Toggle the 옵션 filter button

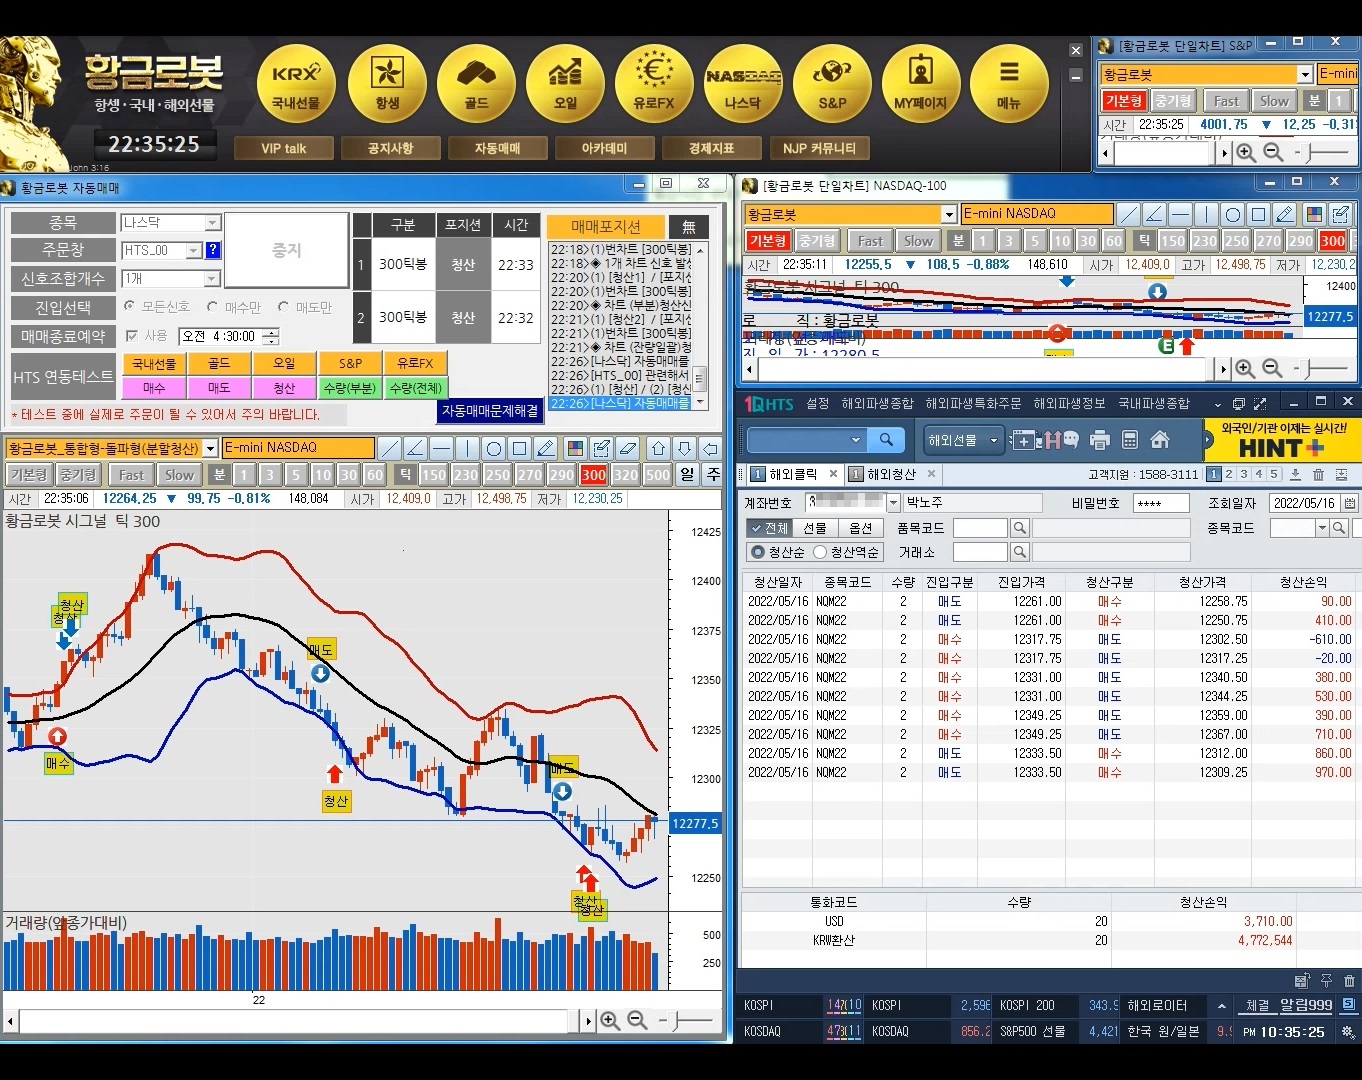click(x=860, y=528)
